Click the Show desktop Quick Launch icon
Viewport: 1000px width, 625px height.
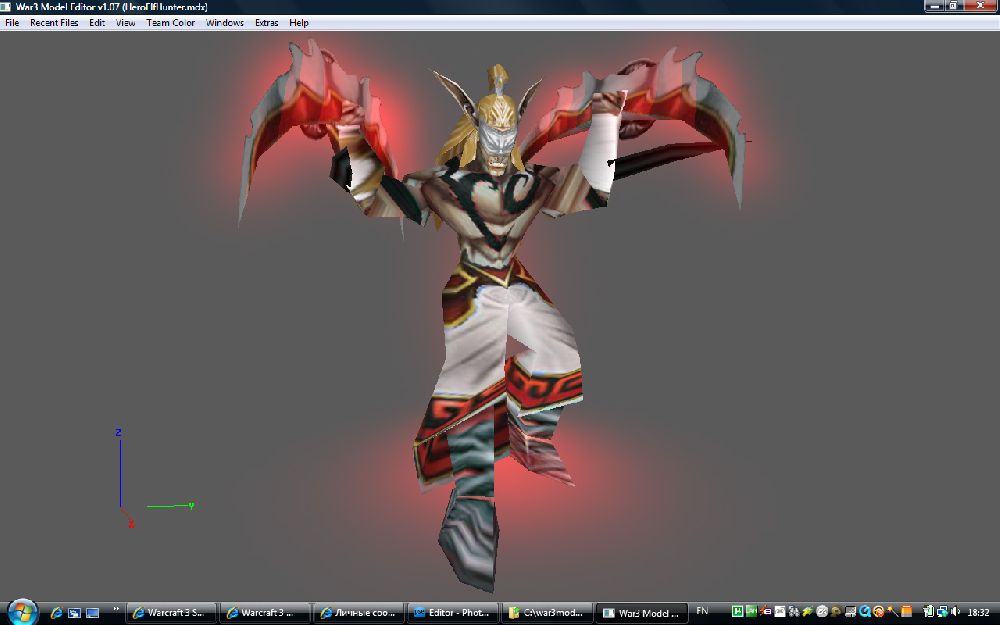coord(92,613)
